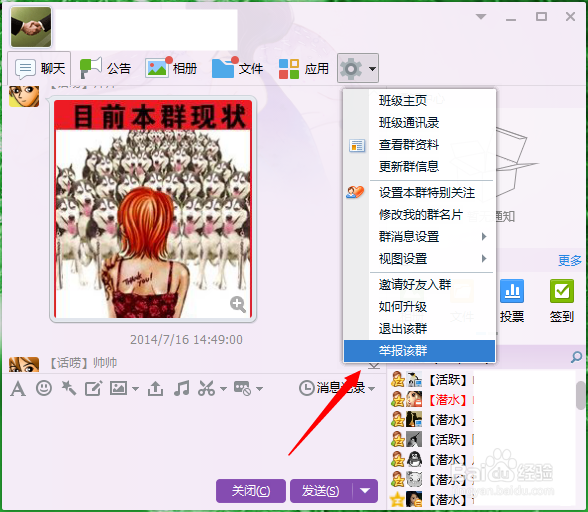Click the 发送(S) send button

(321, 491)
